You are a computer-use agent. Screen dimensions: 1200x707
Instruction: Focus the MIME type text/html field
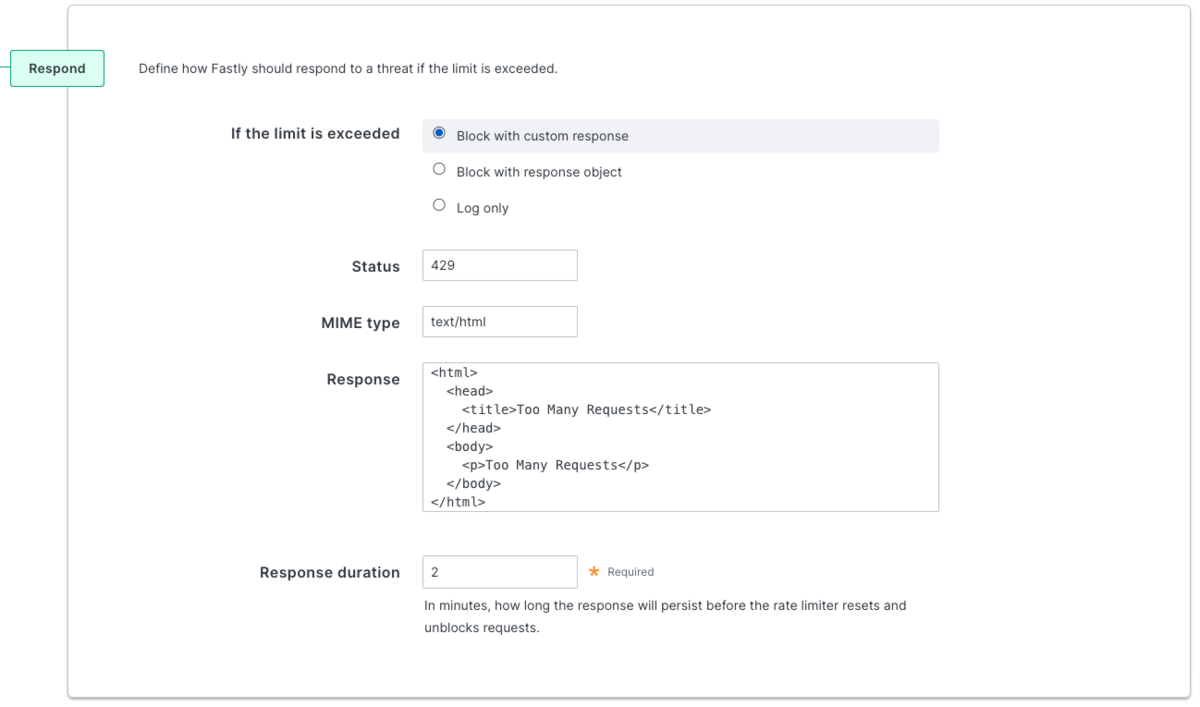point(500,322)
